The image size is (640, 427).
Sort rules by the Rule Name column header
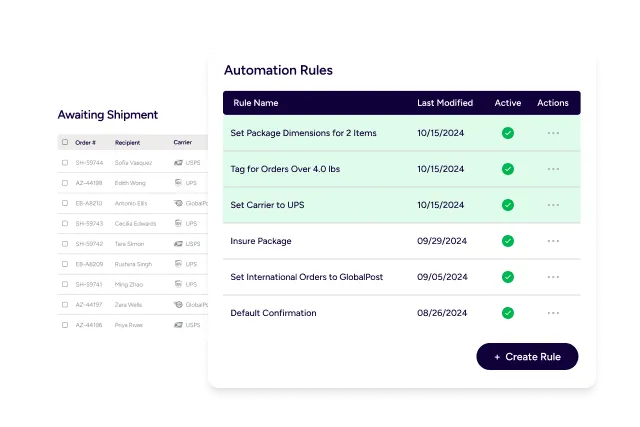coord(256,103)
